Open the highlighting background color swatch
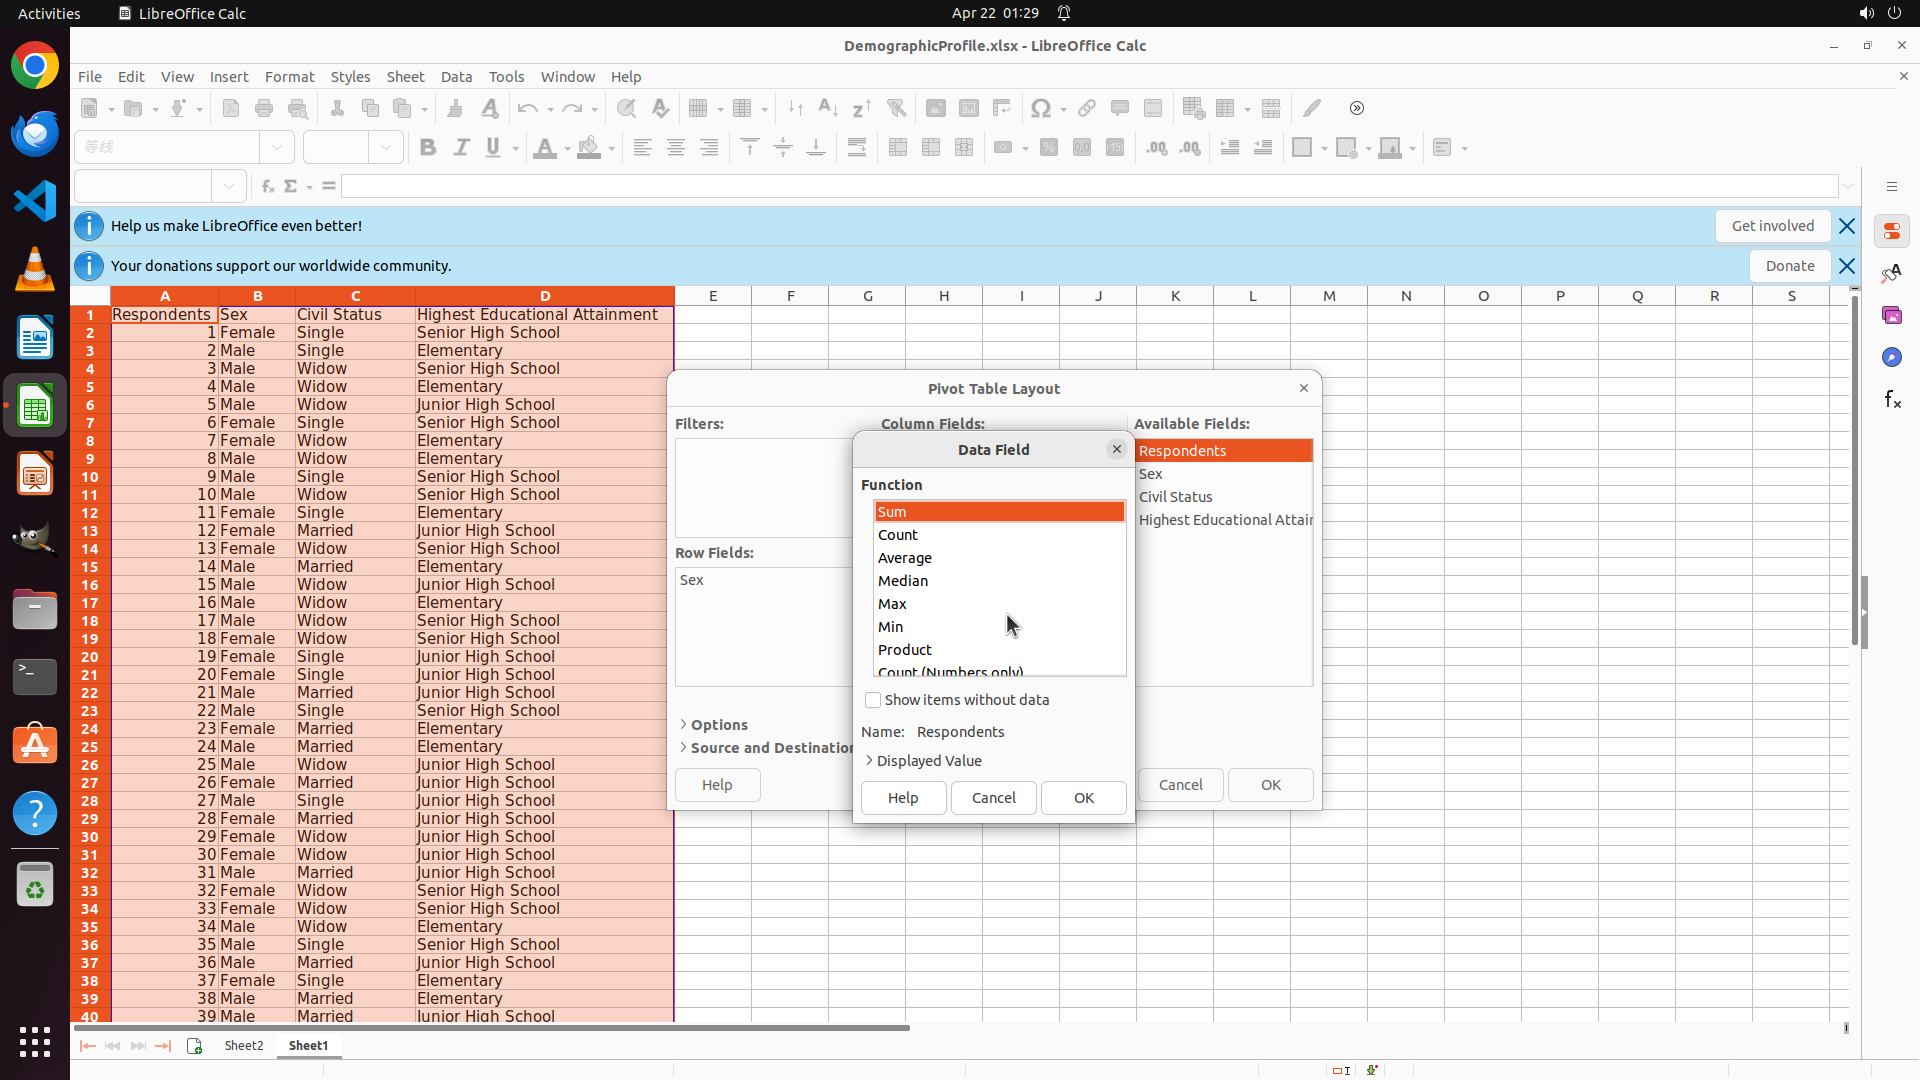The width and height of the screenshot is (1920, 1080). 589,148
